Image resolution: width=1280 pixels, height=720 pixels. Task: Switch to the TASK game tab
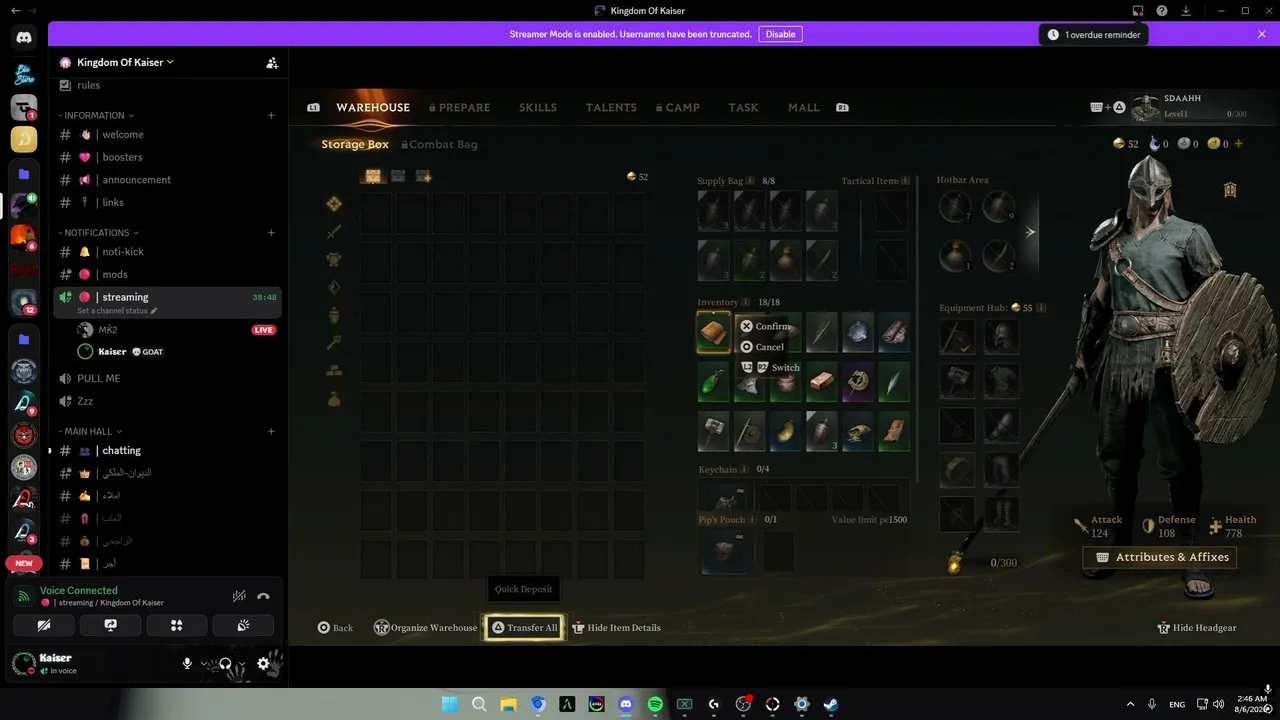(743, 108)
